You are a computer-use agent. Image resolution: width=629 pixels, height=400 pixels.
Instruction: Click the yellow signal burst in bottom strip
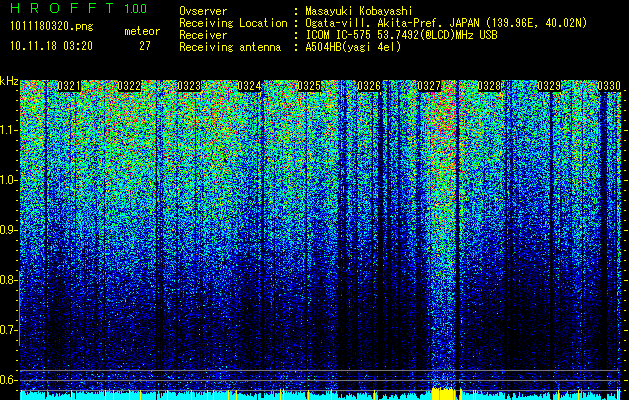click(x=443, y=394)
